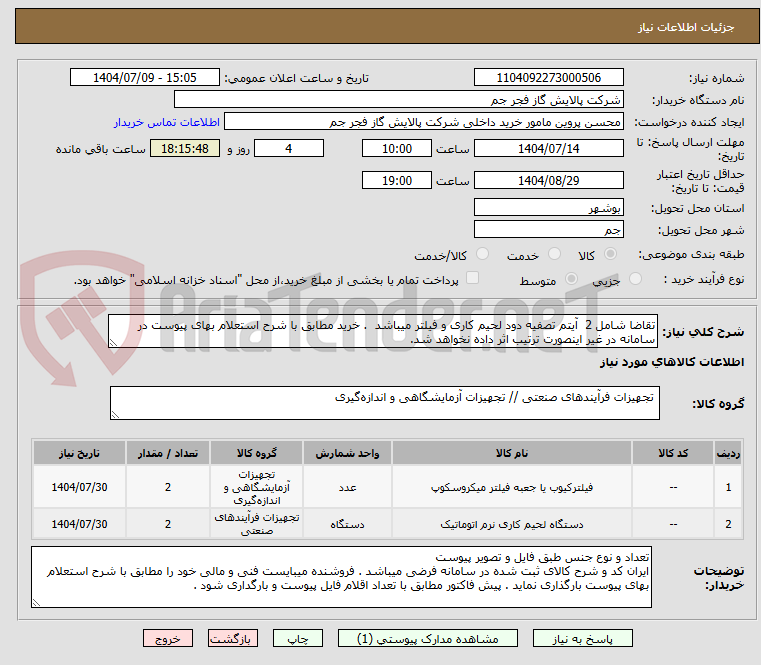Select the خدمت radio button
Image resolution: width=761 pixels, height=665 pixels.
tap(554, 254)
